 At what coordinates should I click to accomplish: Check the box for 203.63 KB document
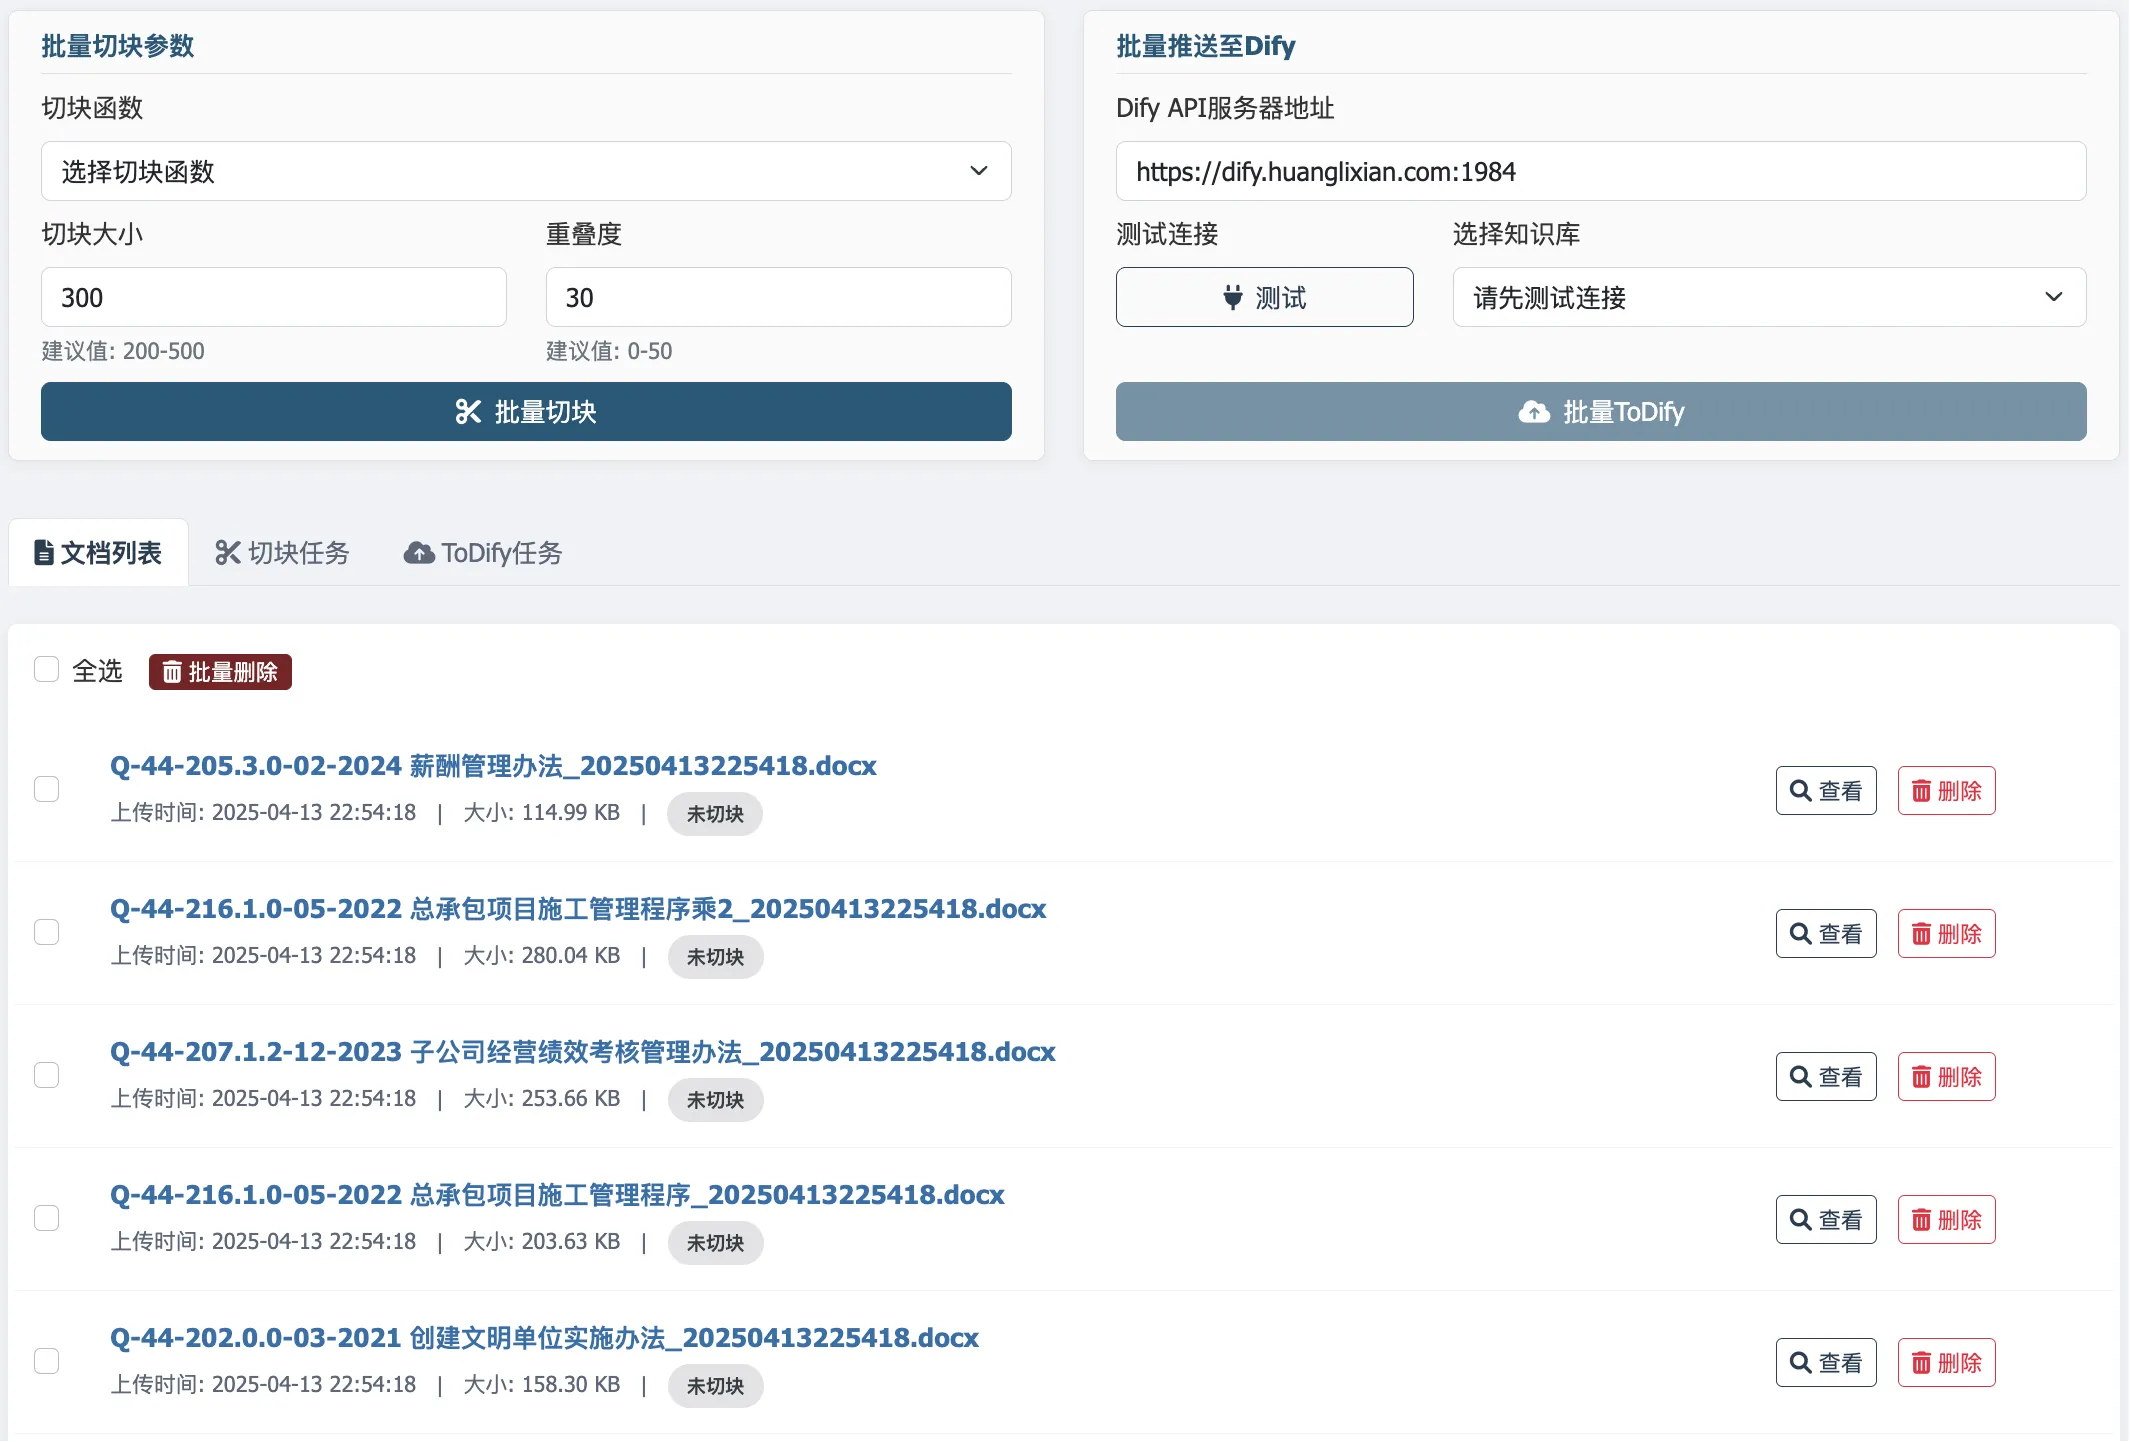(46, 1218)
